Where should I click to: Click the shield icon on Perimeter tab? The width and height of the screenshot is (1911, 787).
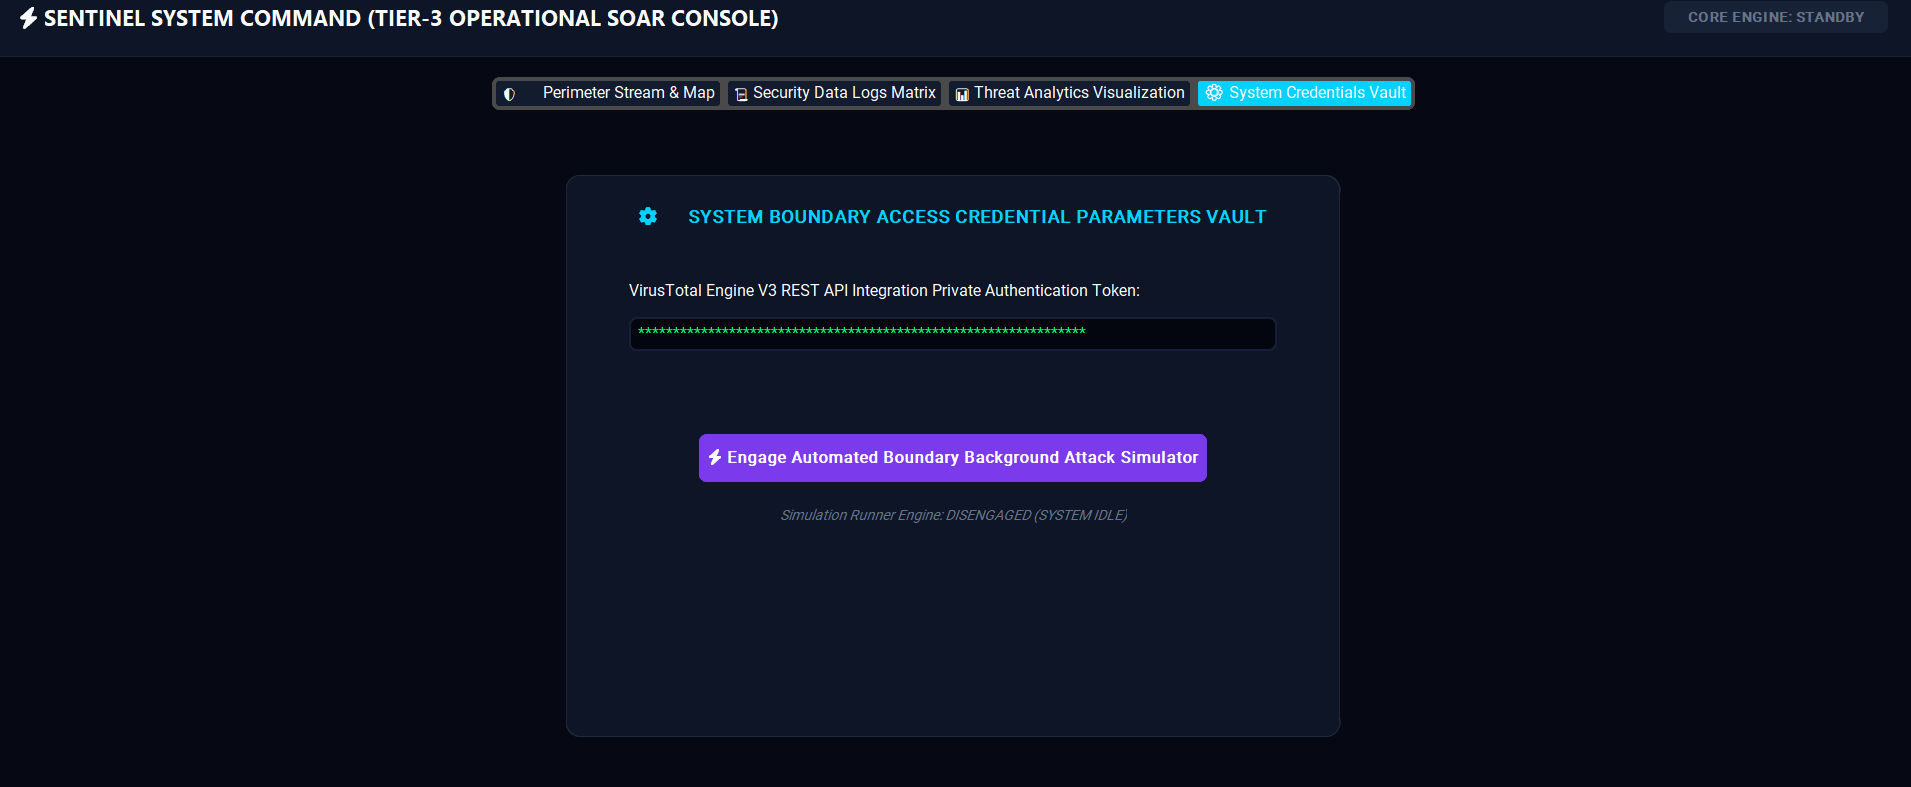click(510, 94)
